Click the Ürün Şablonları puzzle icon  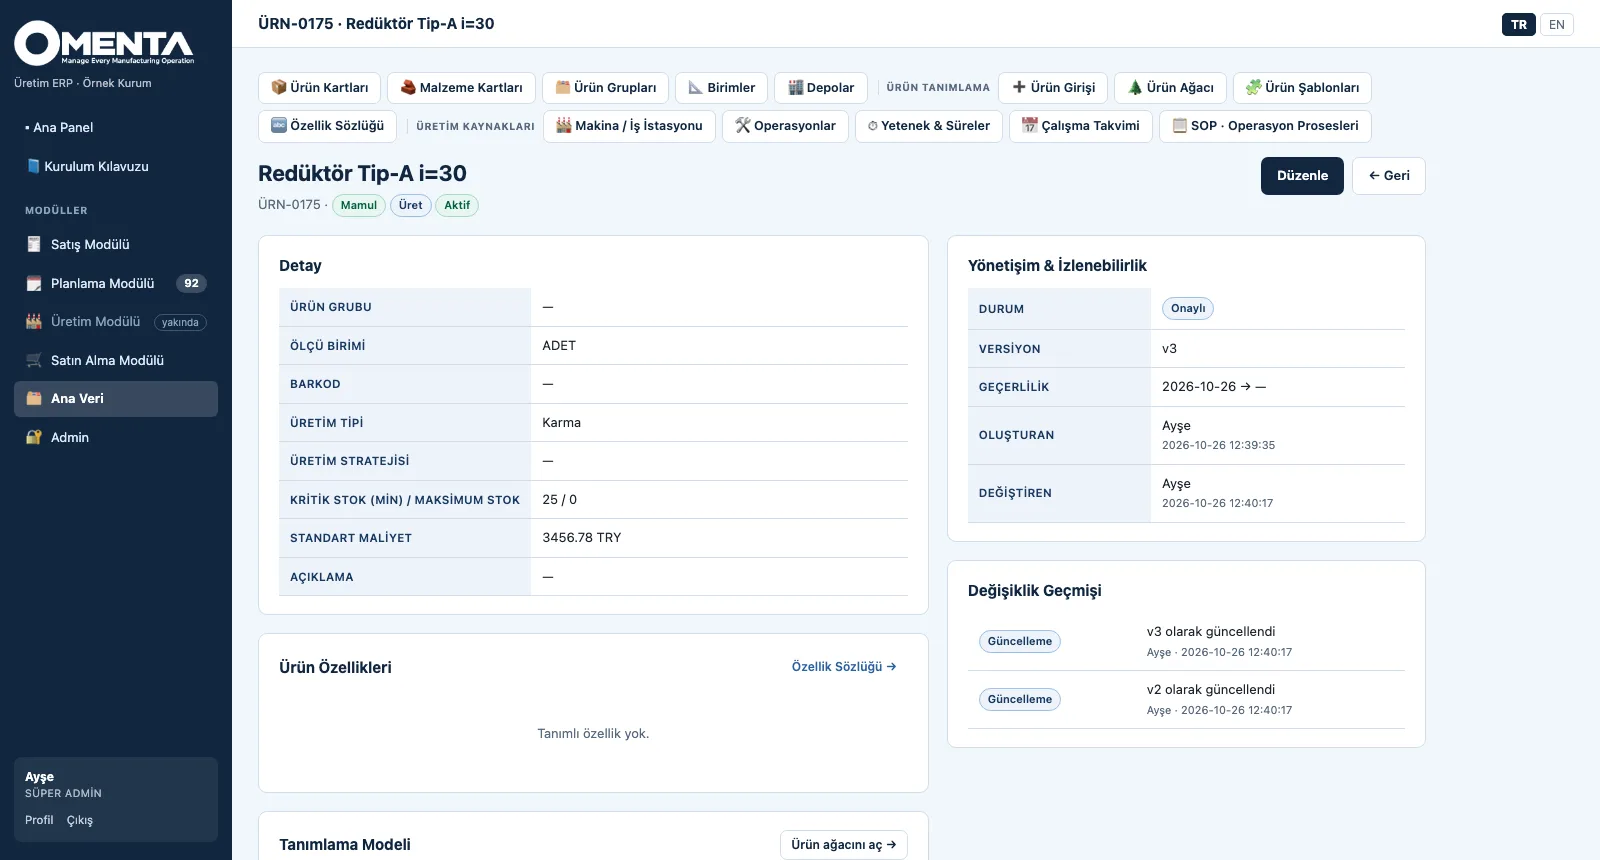click(x=1254, y=87)
